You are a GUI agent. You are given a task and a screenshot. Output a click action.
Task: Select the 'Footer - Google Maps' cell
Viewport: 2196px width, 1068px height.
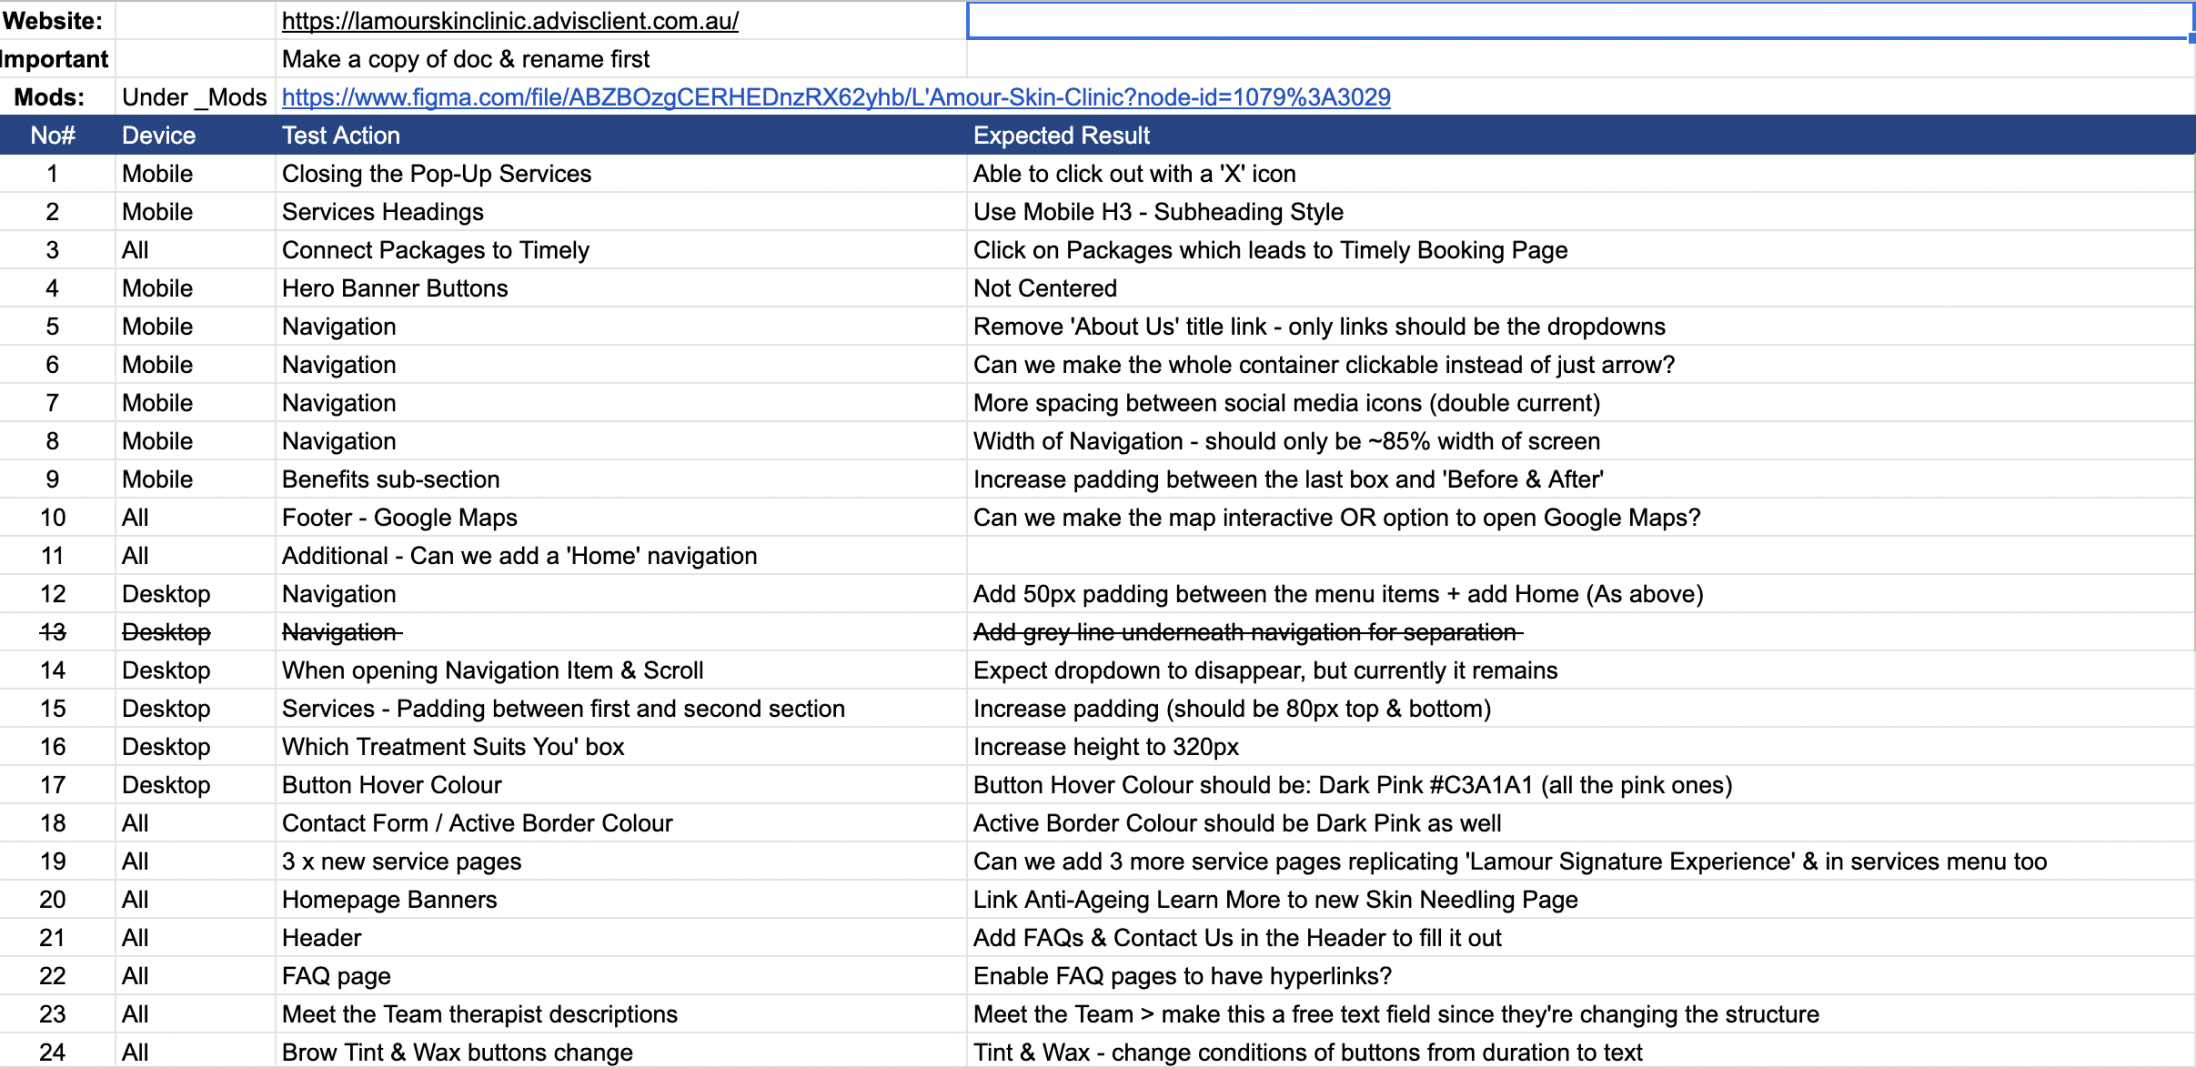[621, 518]
